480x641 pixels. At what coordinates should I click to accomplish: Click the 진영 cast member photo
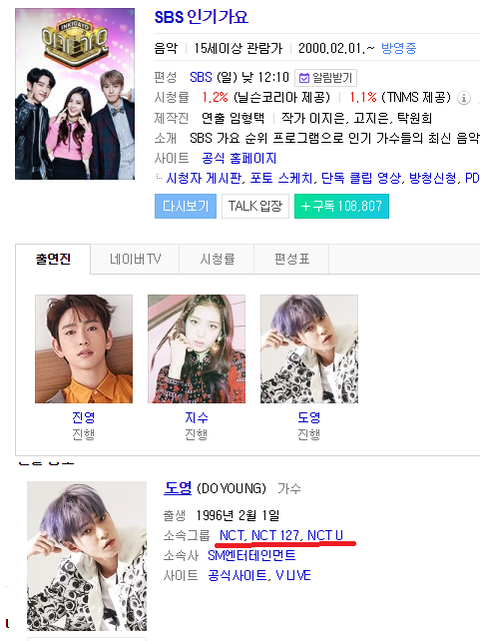[x=84, y=349]
